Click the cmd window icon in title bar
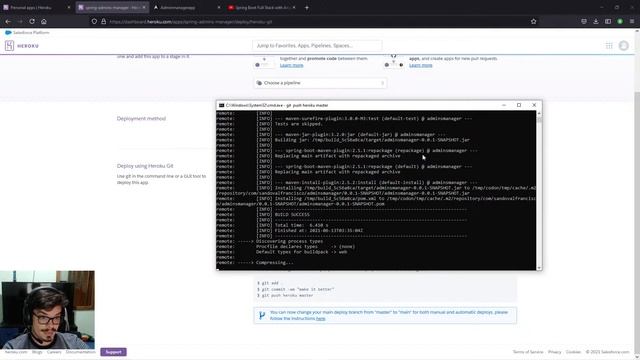Image resolution: width=640 pixels, height=360 pixels. pos(221,105)
